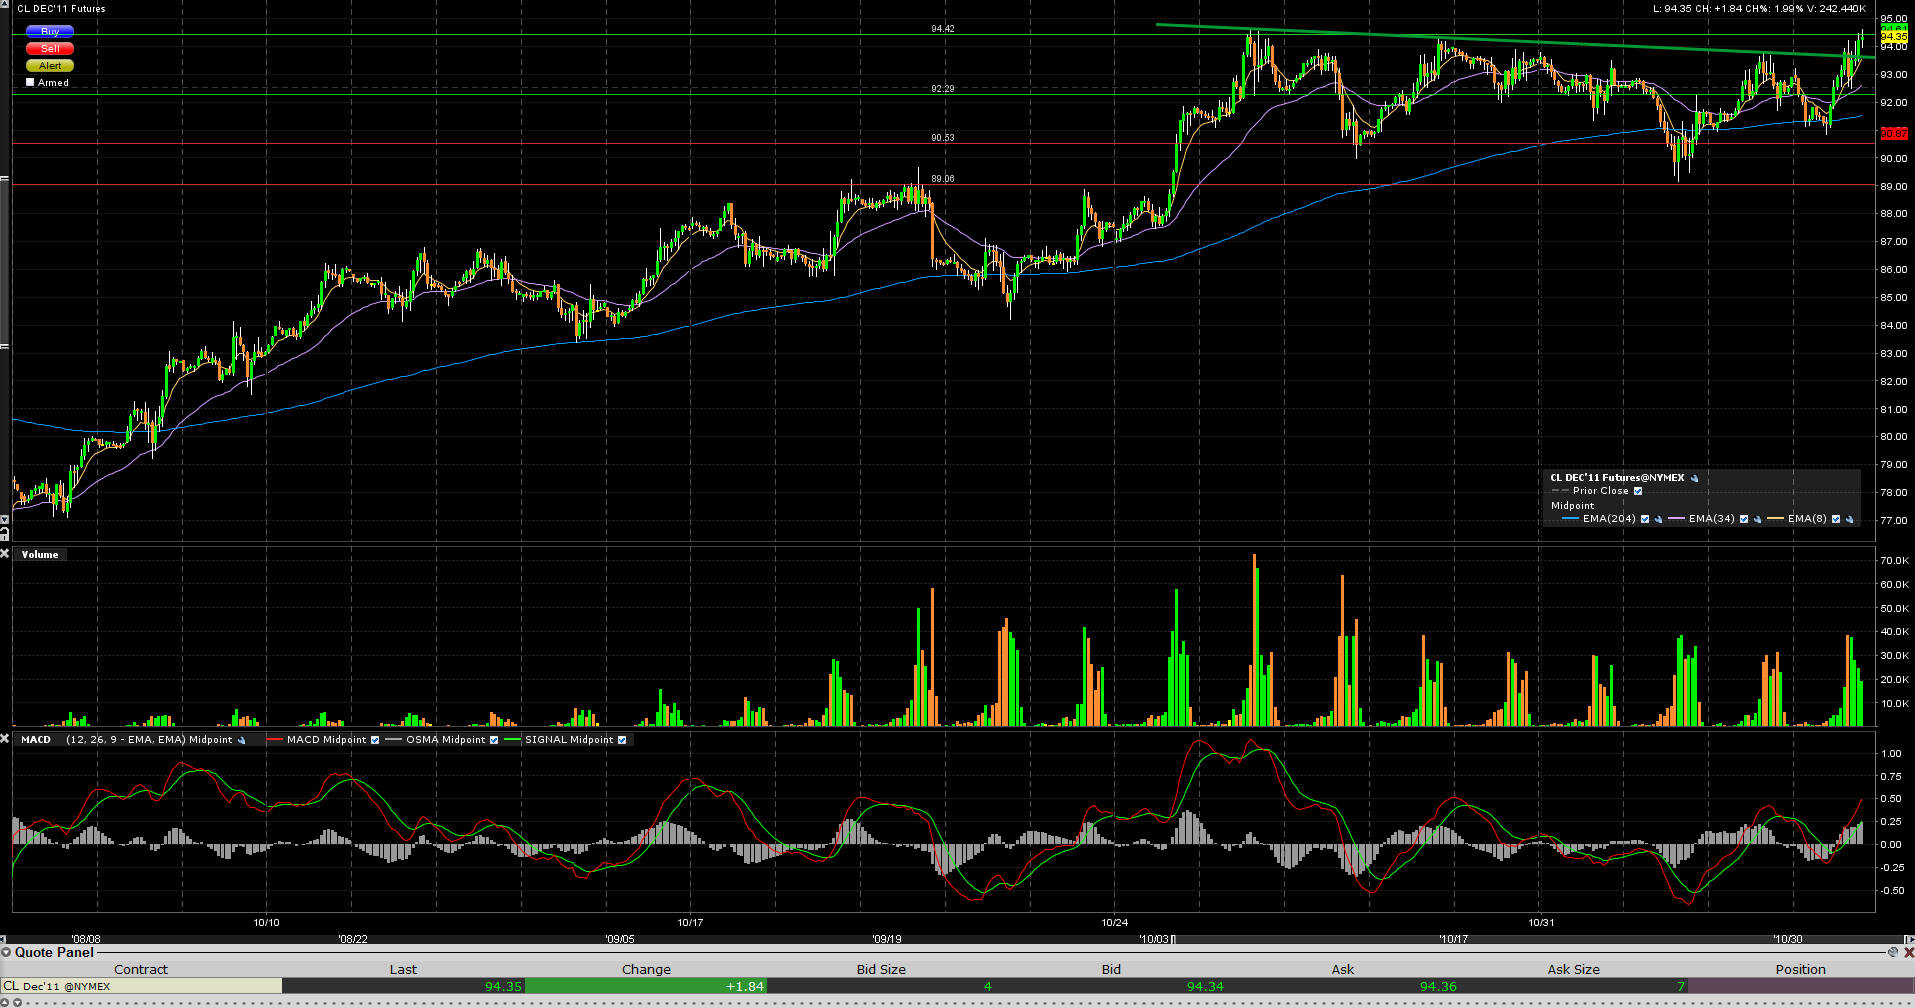Toggle the SIGNAL Midpoint checkbox

click(622, 740)
